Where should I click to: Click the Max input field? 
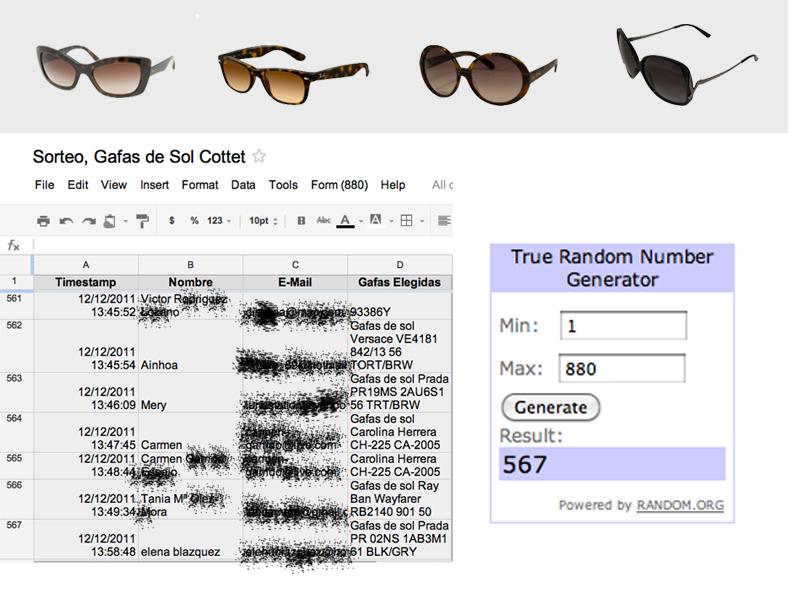pos(622,368)
